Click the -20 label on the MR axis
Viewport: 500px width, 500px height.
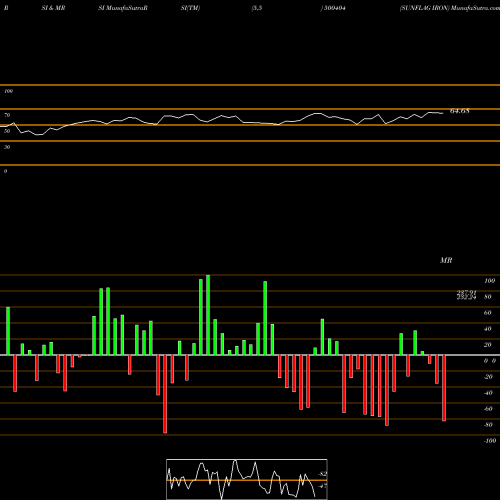click(488, 377)
